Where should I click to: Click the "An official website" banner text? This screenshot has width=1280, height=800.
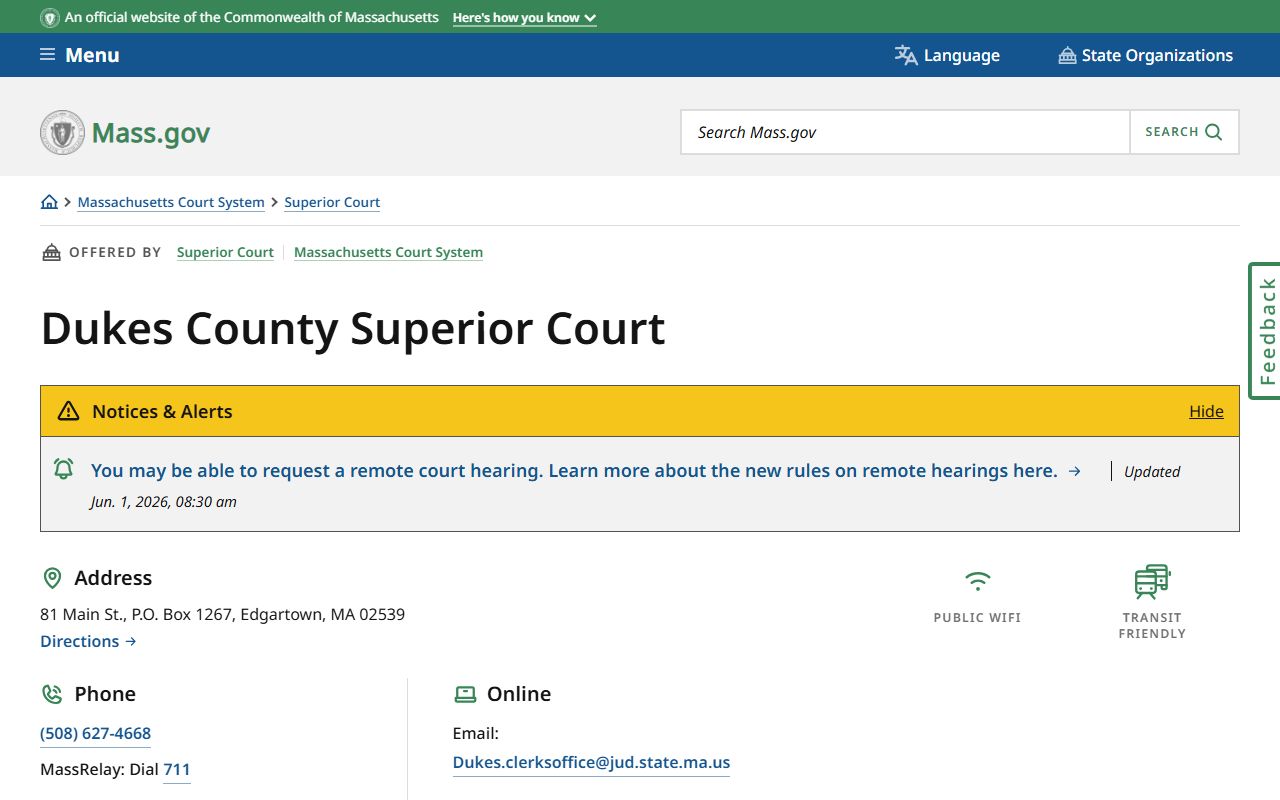point(251,18)
